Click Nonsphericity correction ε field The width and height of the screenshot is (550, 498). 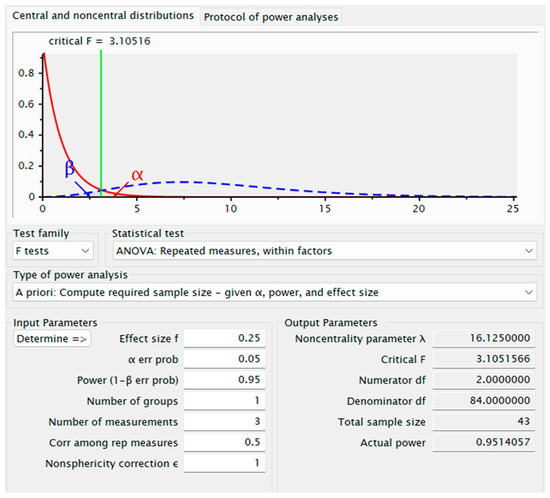224,463
